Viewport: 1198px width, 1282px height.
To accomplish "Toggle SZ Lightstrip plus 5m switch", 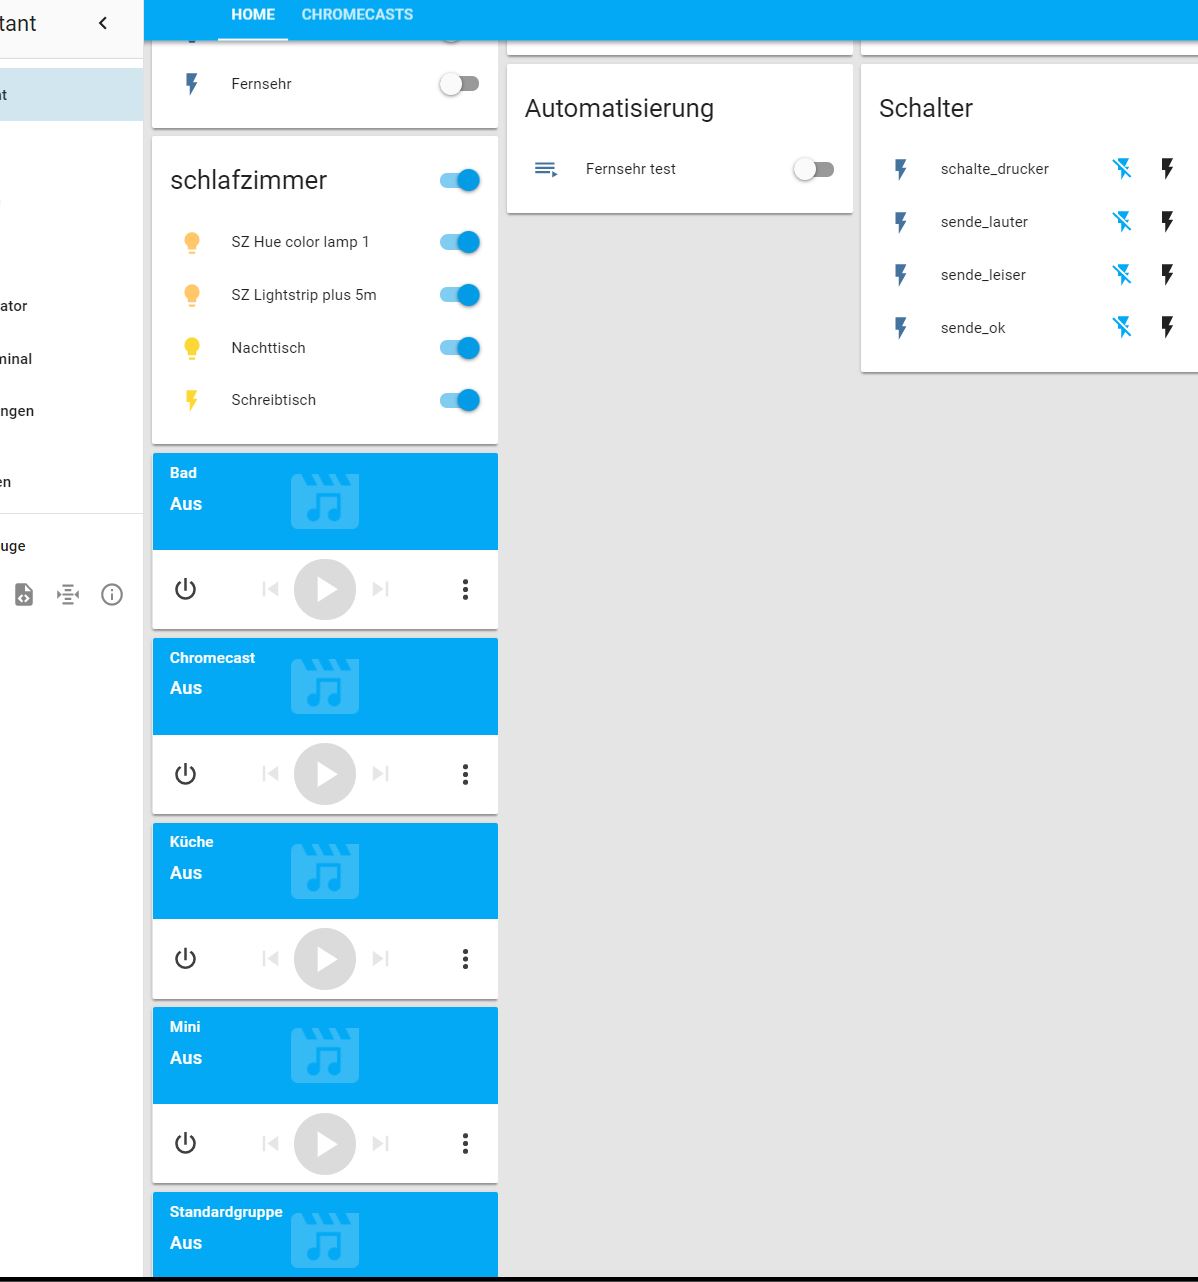I will point(460,295).
